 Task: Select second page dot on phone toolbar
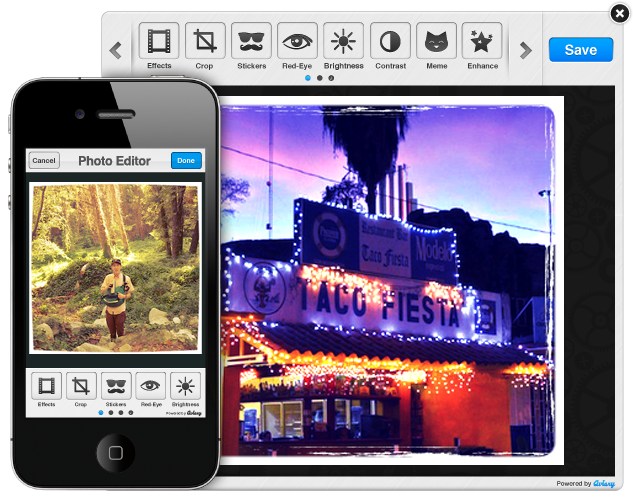(111, 412)
